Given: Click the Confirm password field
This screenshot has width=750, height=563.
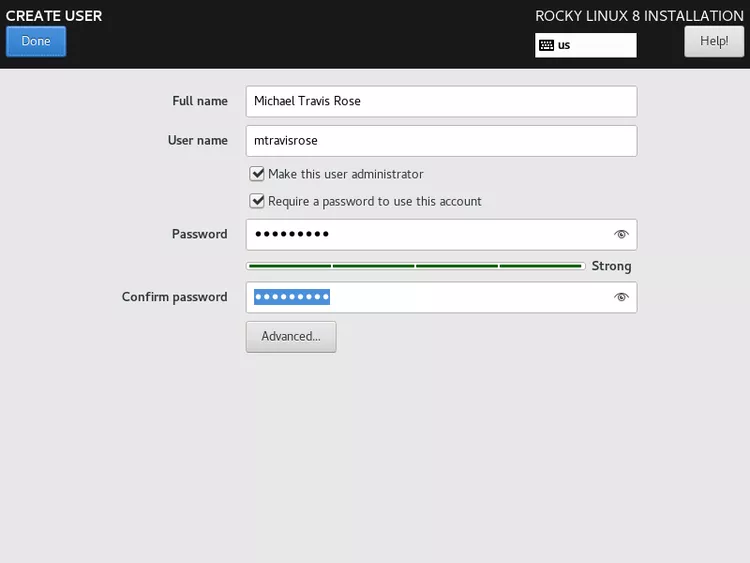Looking at the screenshot, I should pos(441,297).
